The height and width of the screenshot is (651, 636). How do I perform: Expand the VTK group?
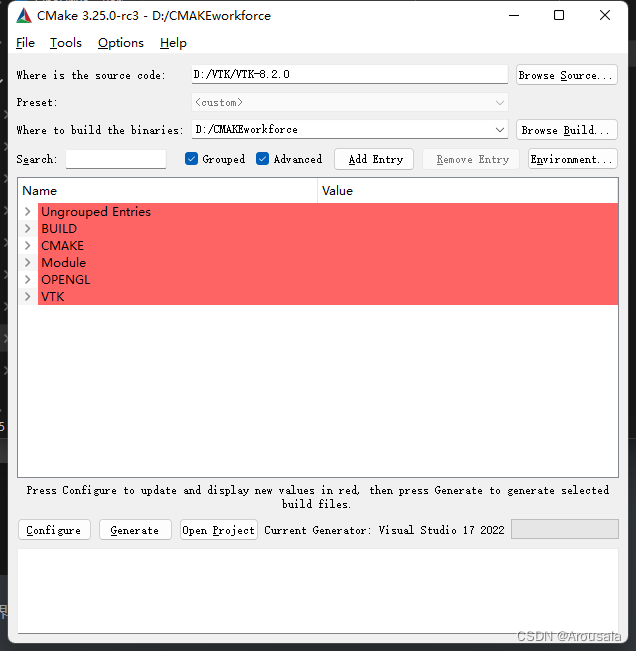(28, 297)
